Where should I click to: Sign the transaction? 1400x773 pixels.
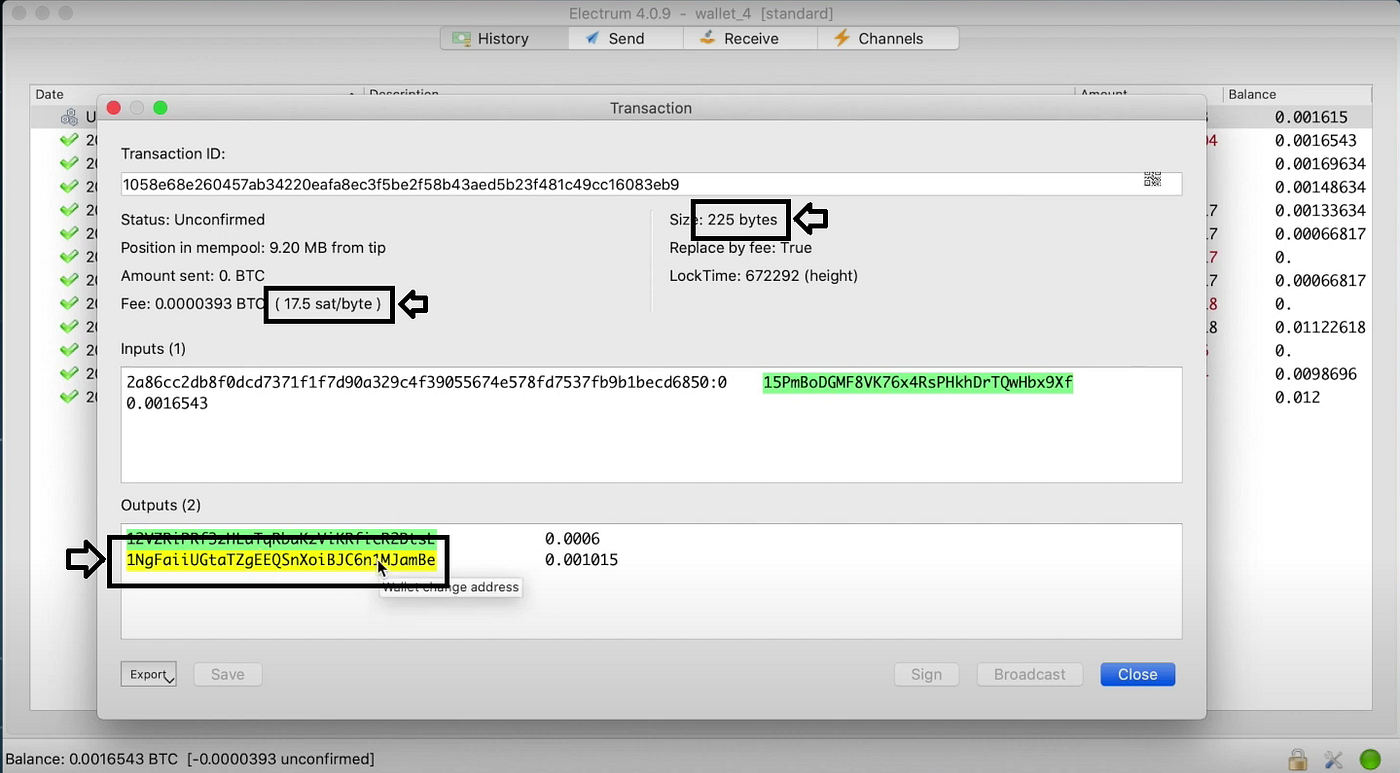click(x=926, y=674)
